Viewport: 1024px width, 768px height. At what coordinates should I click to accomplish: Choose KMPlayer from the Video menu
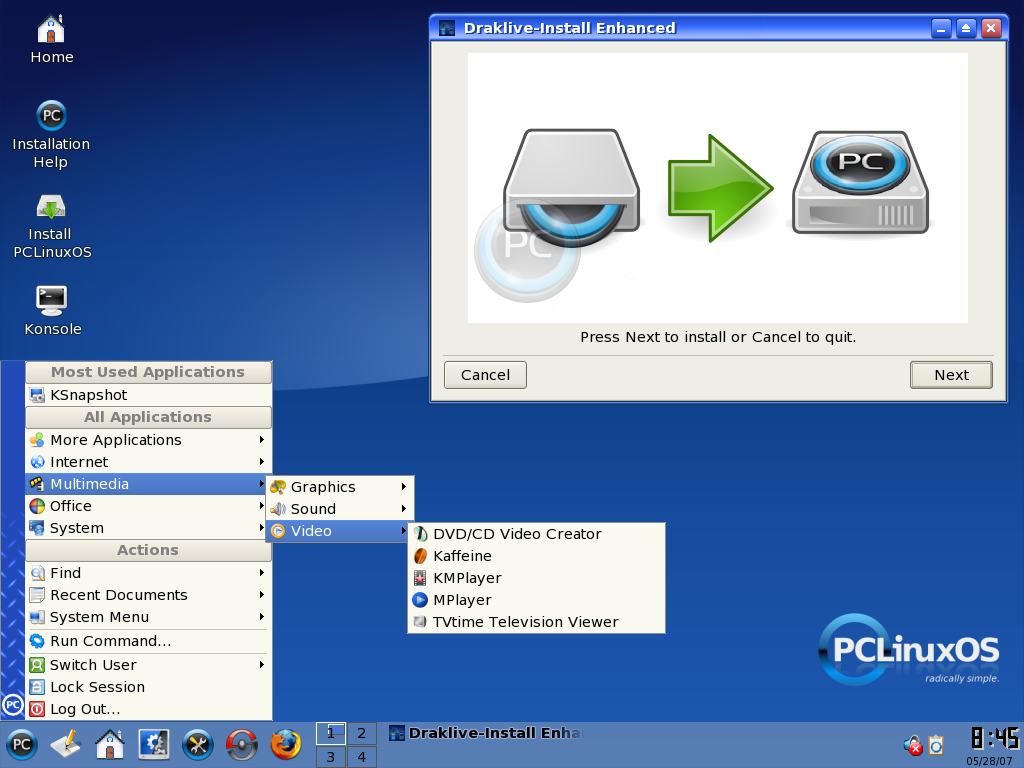pos(536,578)
